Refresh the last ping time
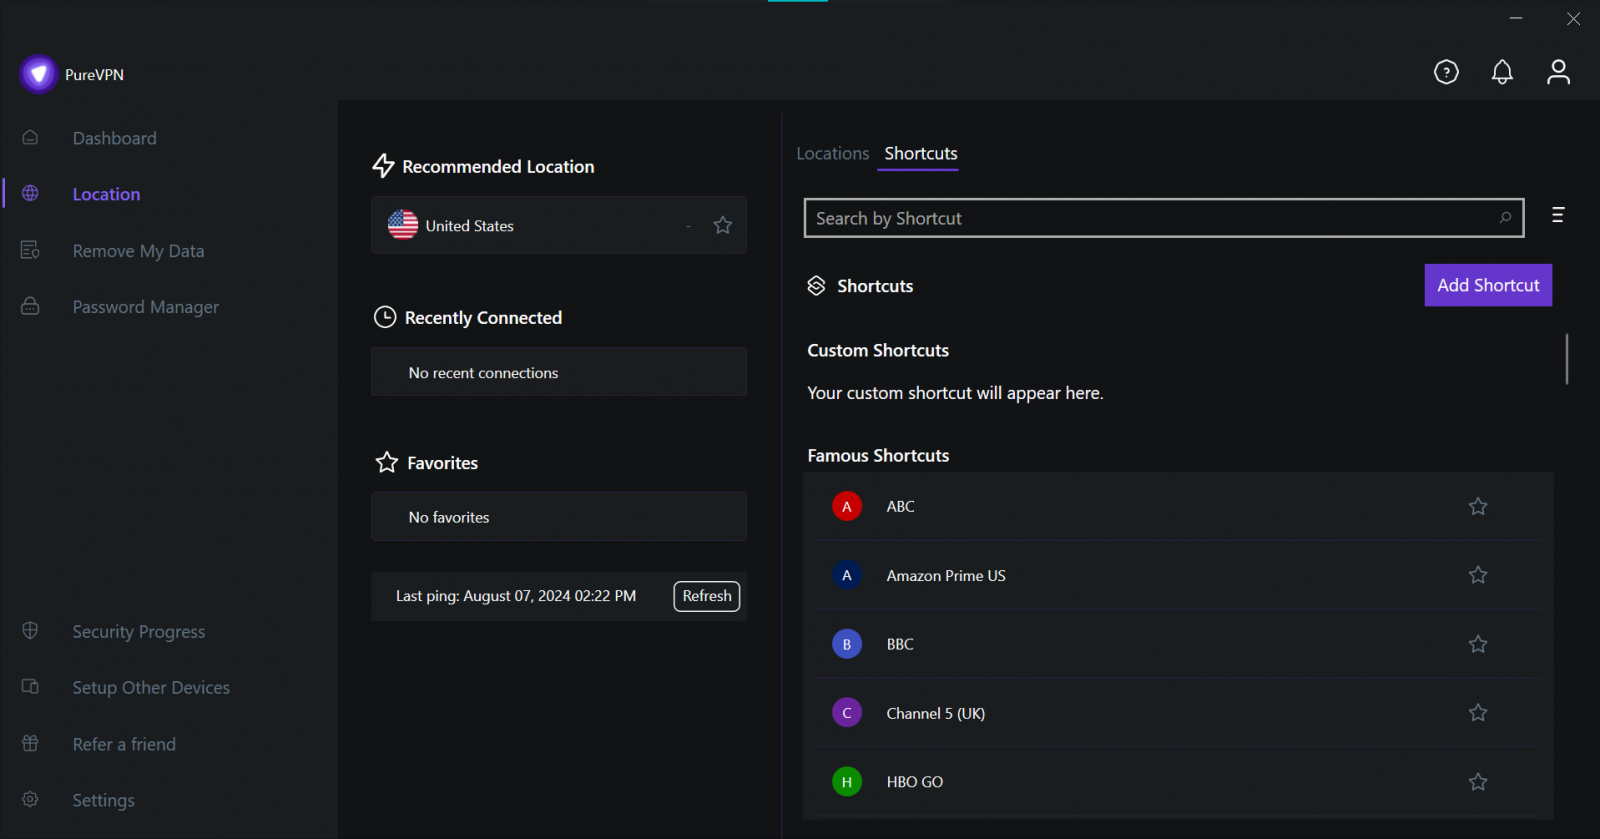This screenshot has width=1600, height=839. pyautogui.click(x=707, y=596)
